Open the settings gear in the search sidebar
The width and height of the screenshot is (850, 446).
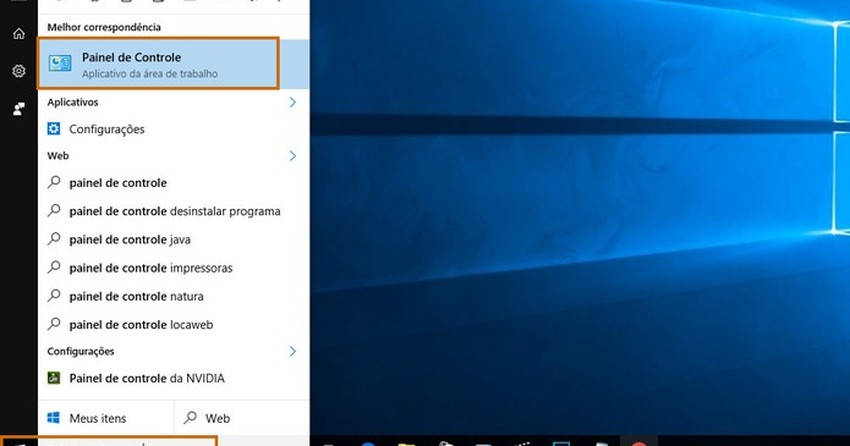tap(18, 71)
